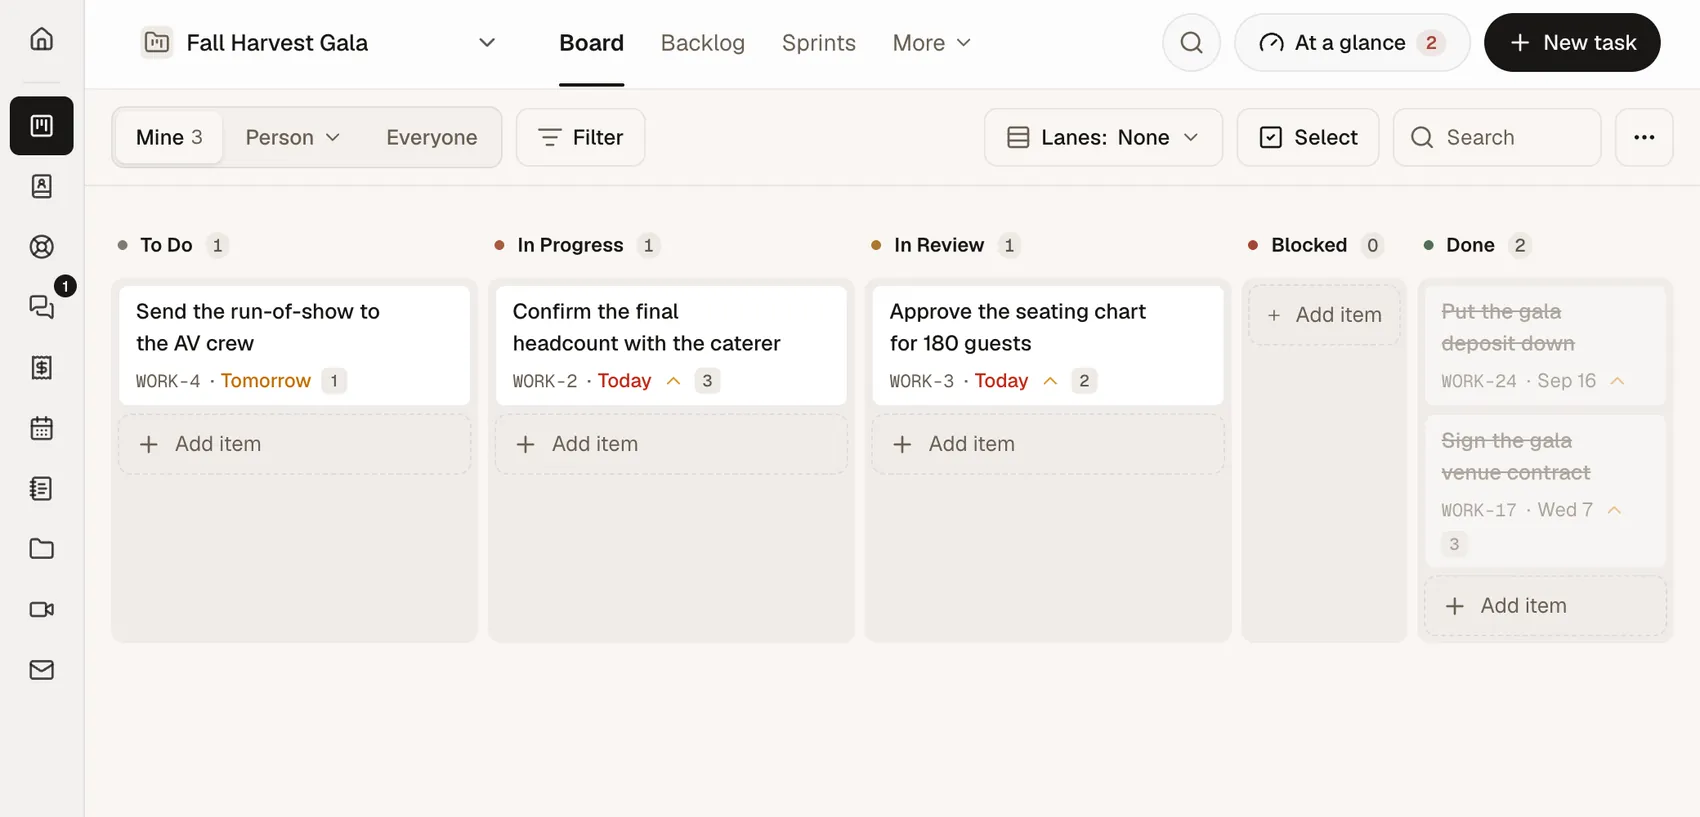
Task: Open the Put the gala deposit down card
Action: click(x=1545, y=345)
